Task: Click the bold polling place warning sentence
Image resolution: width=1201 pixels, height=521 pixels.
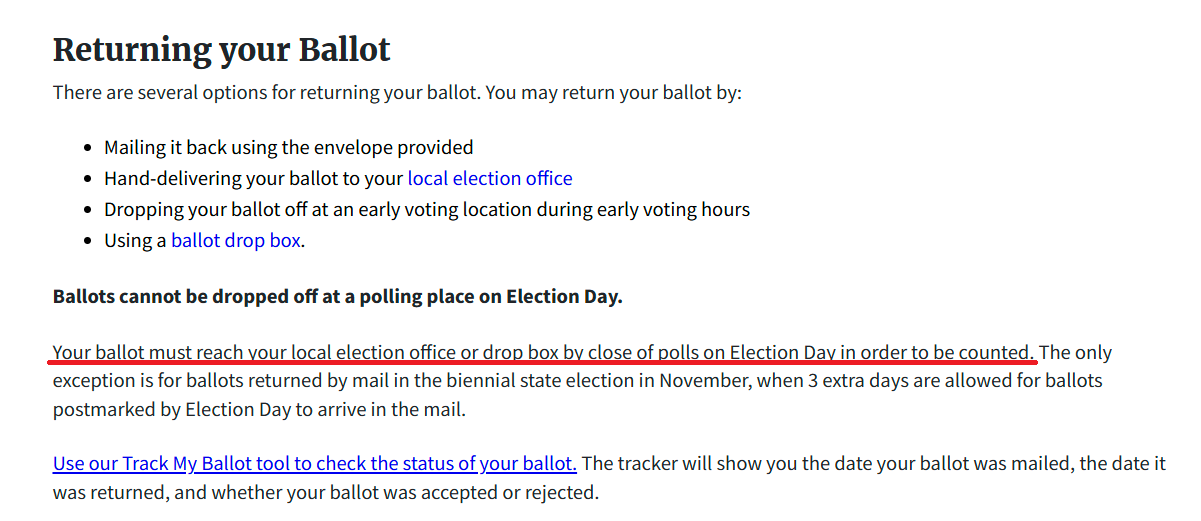Action: coord(337,297)
